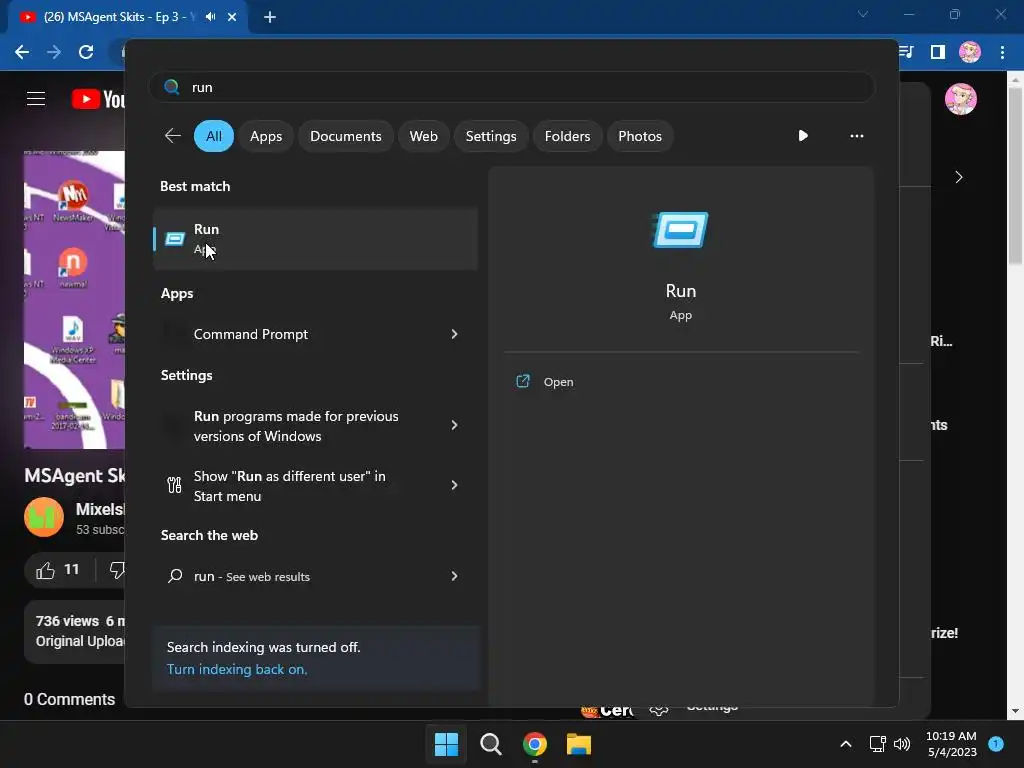Open Google Chrome from taskbar
The width and height of the screenshot is (1024, 768).
534,744
